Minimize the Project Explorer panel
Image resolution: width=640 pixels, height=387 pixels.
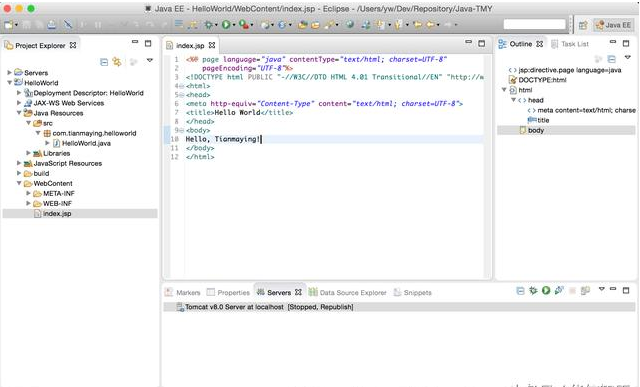point(135,42)
